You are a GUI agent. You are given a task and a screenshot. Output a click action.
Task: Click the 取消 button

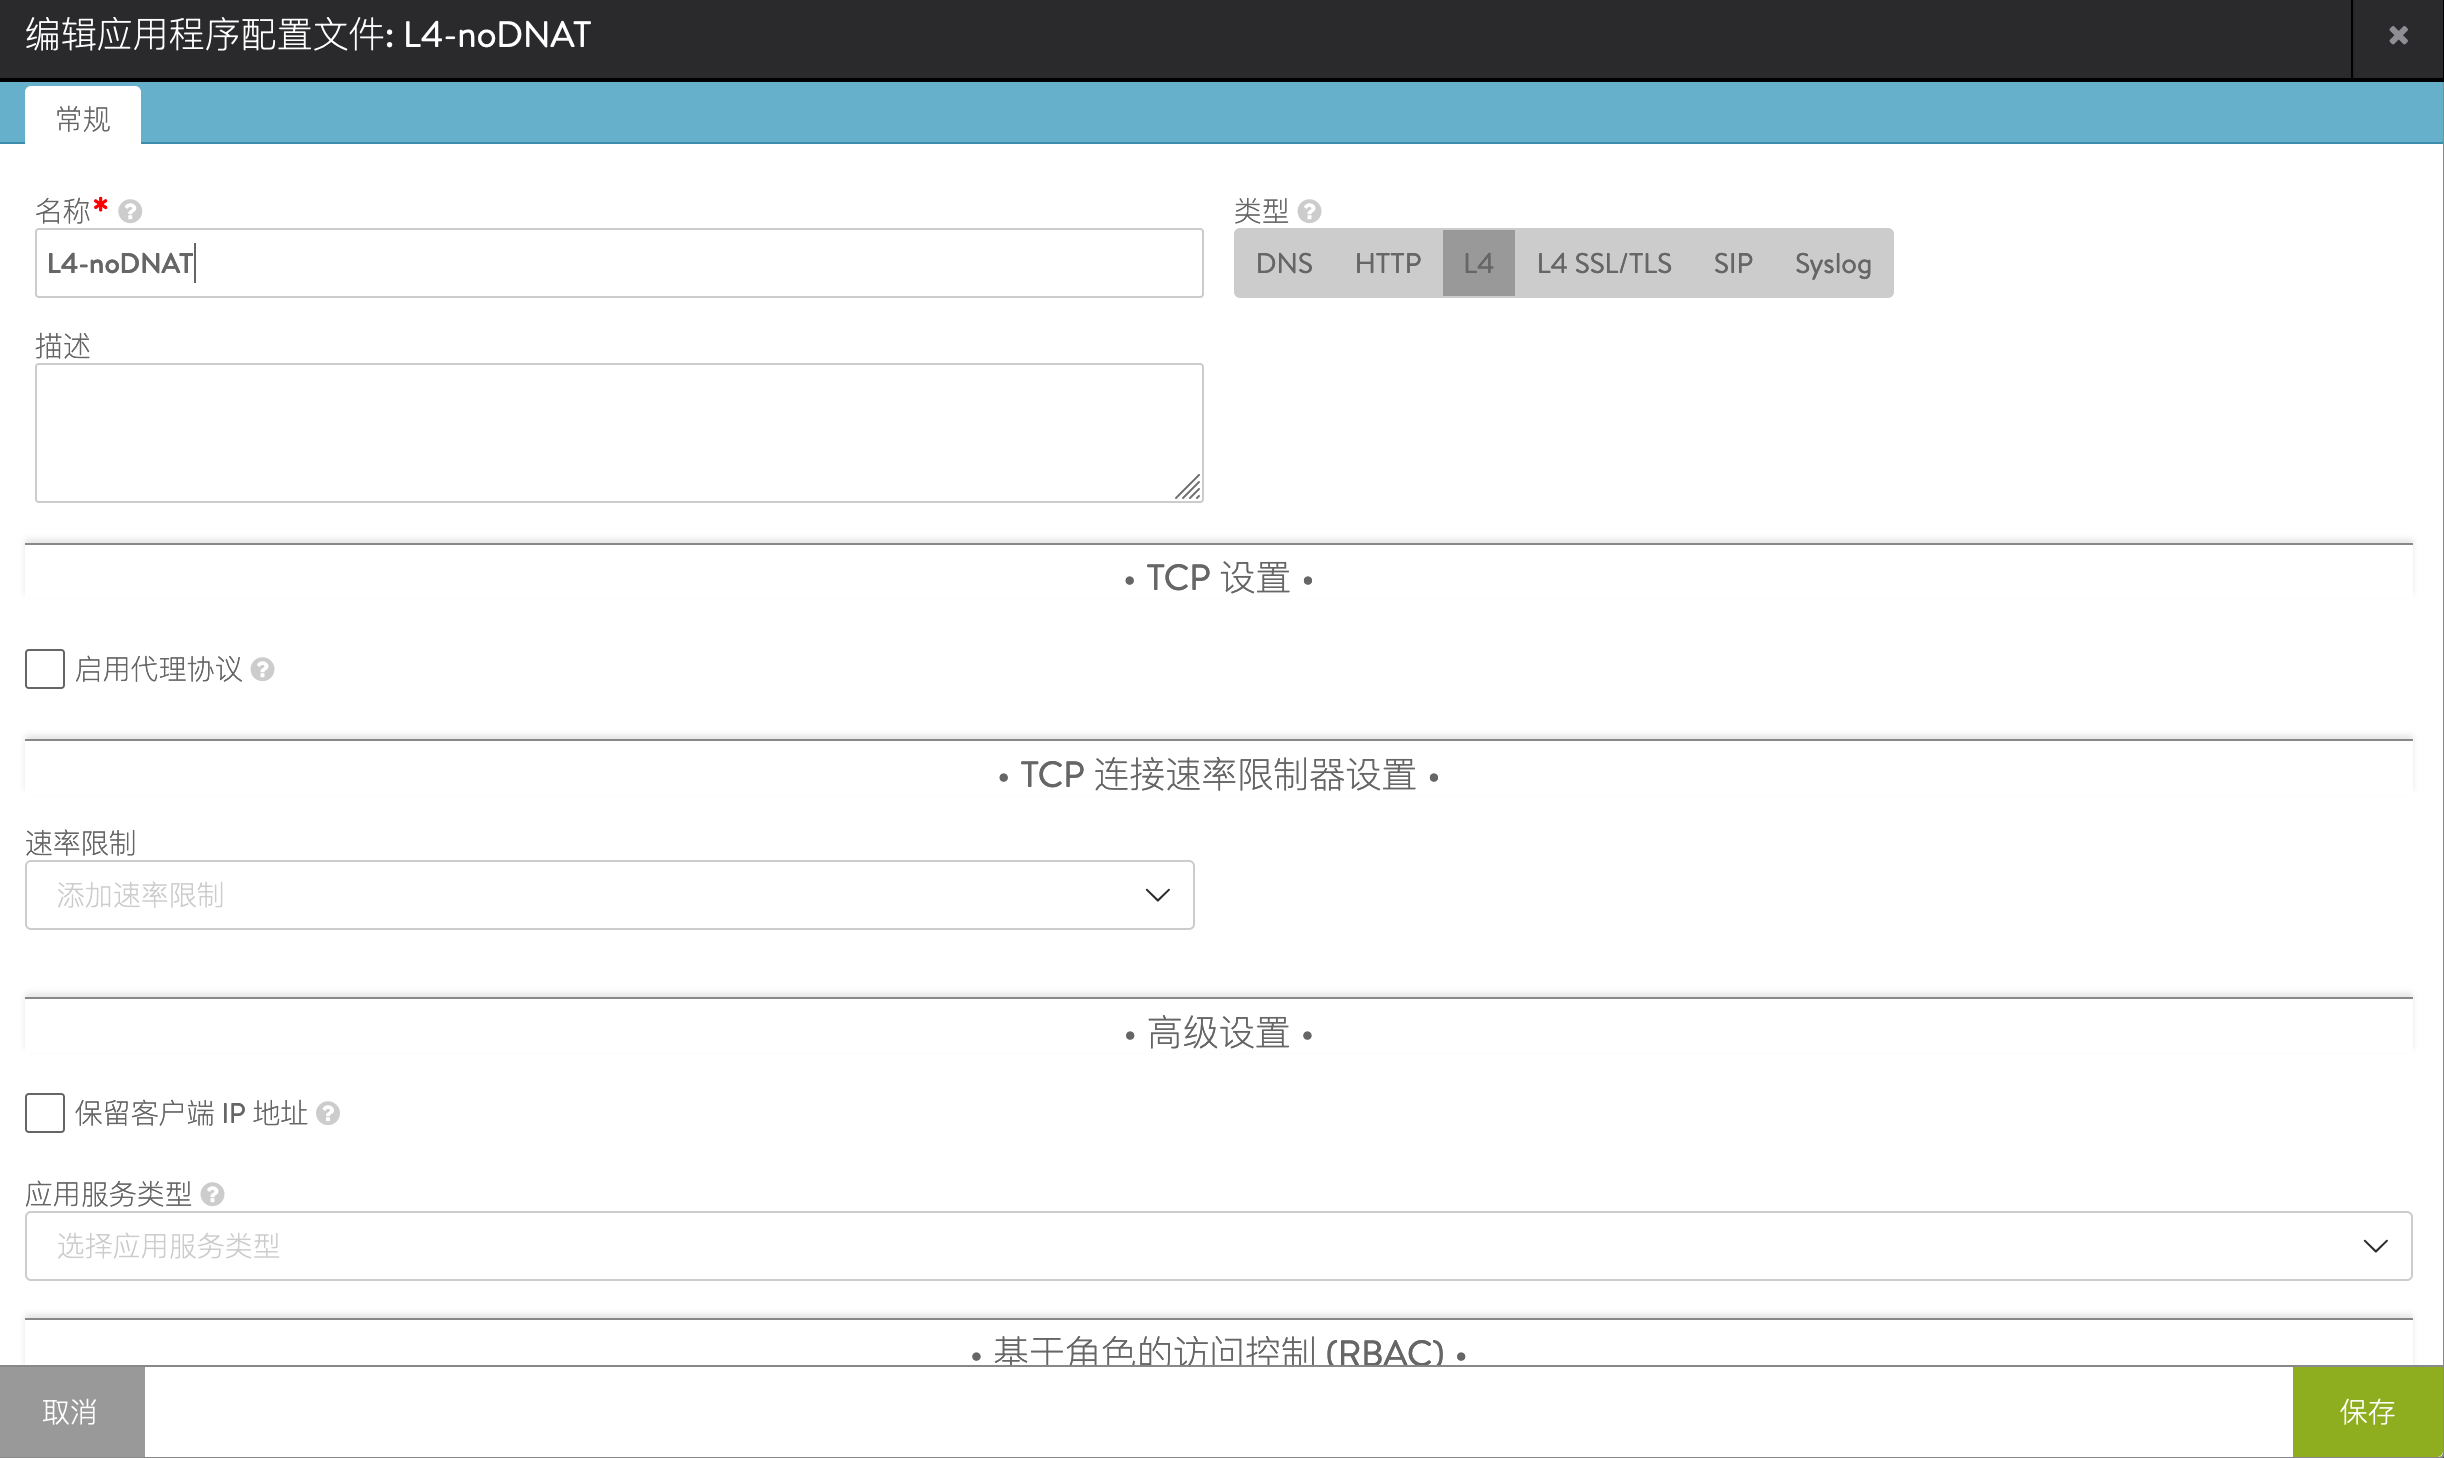click(71, 1412)
